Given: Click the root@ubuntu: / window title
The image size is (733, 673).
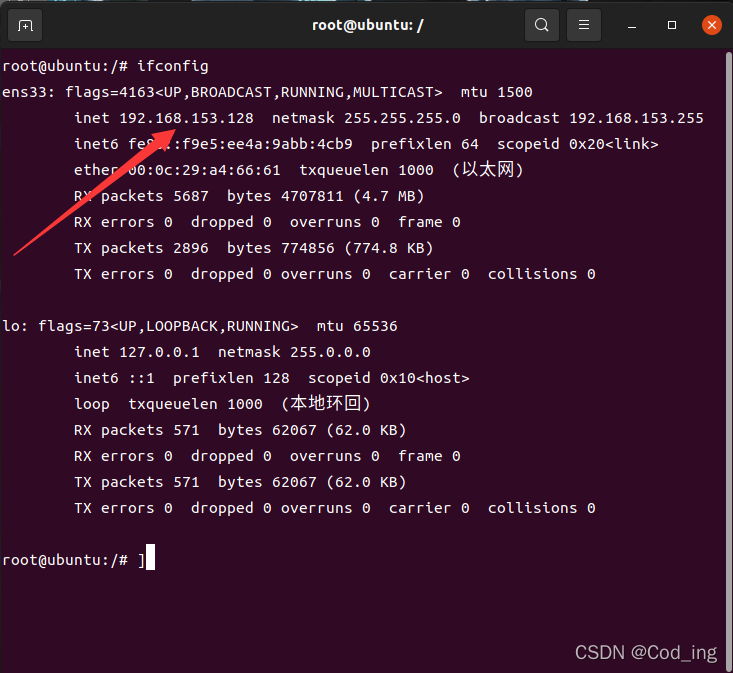Looking at the screenshot, I should tap(367, 25).
